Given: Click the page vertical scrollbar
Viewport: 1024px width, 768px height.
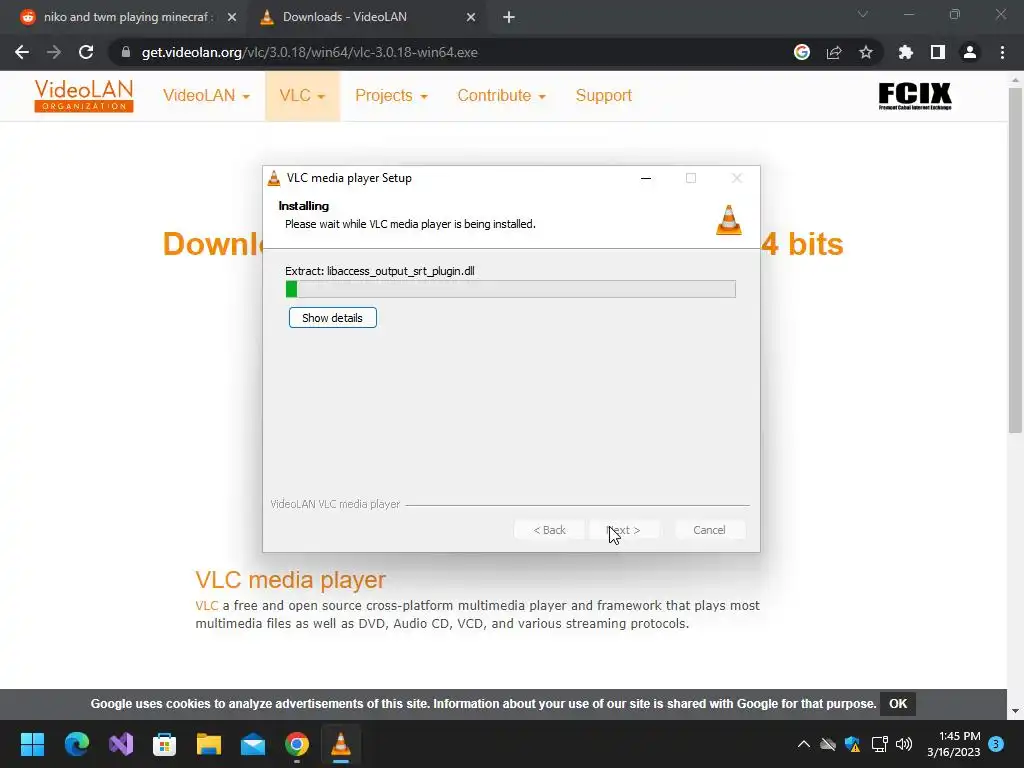Looking at the screenshot, I should (1015, 260).
